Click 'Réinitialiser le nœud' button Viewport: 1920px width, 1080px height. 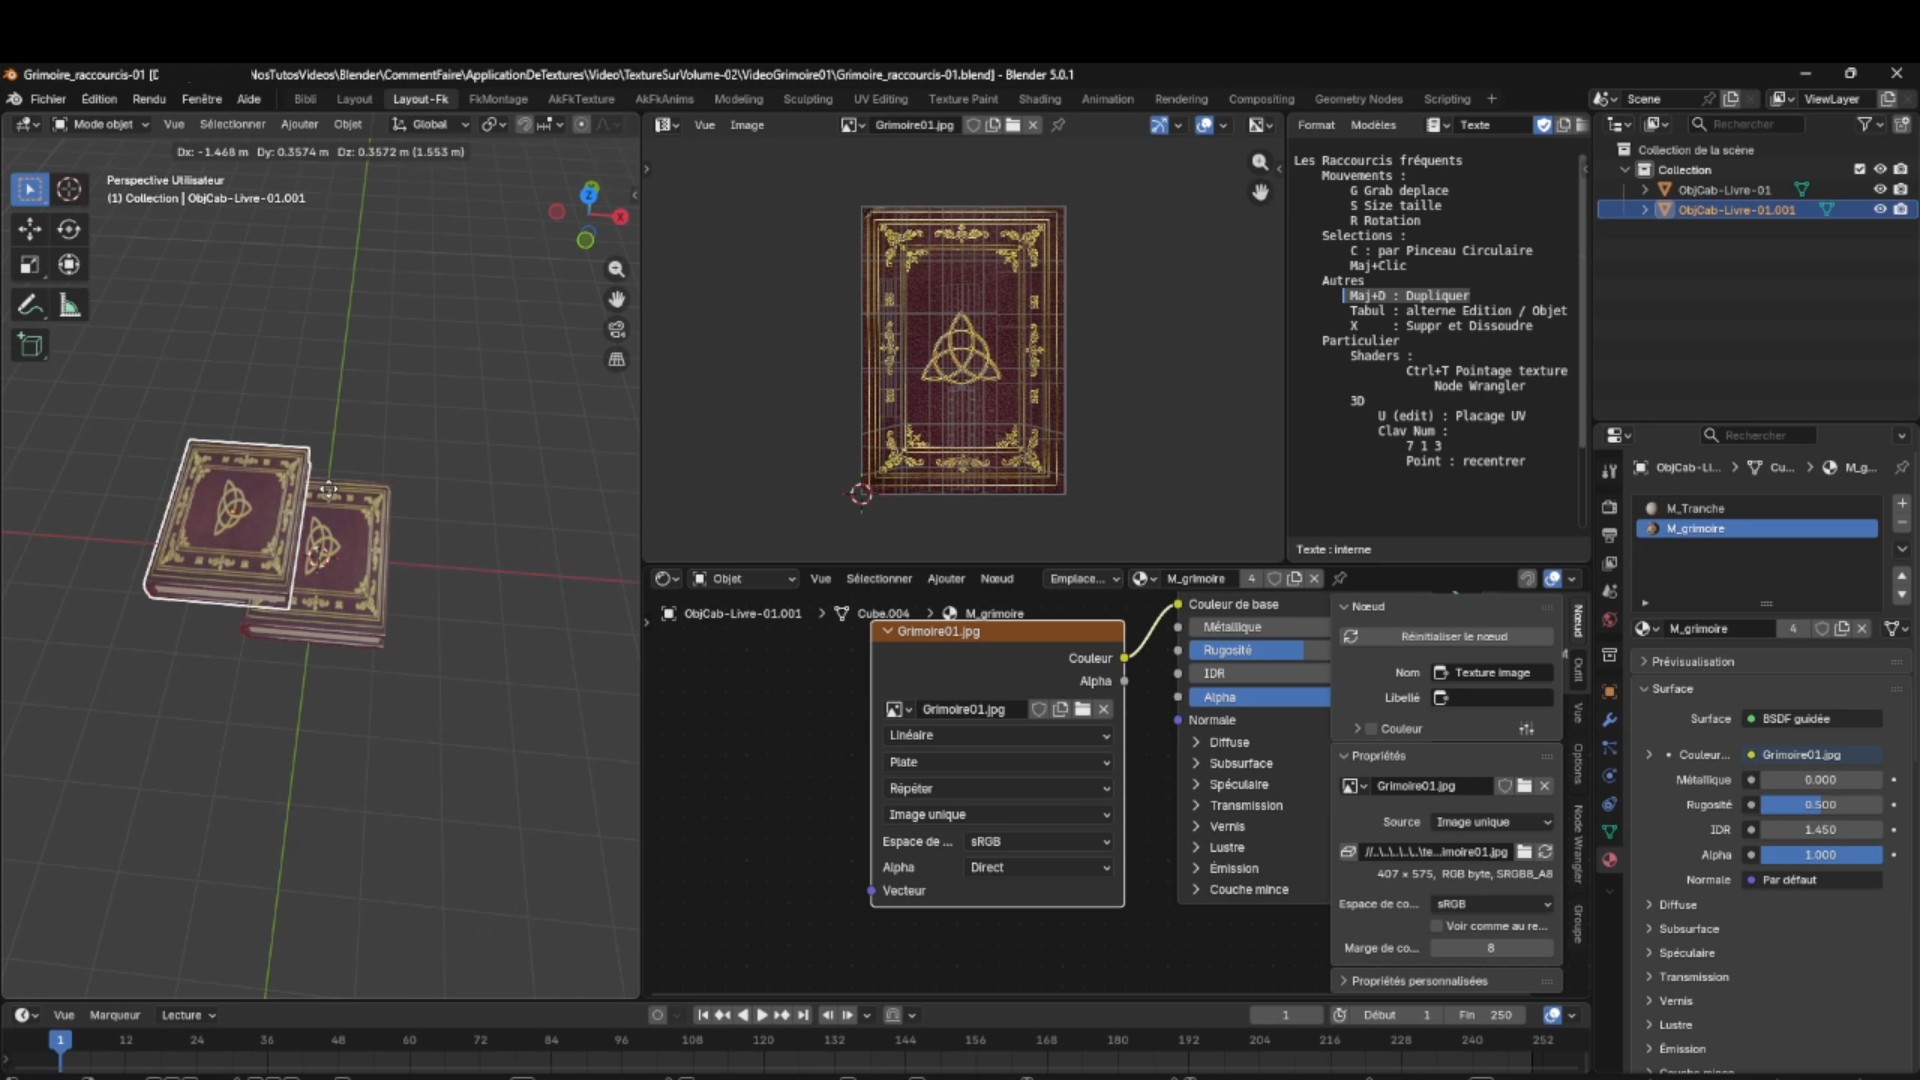tap(1452, 636)
